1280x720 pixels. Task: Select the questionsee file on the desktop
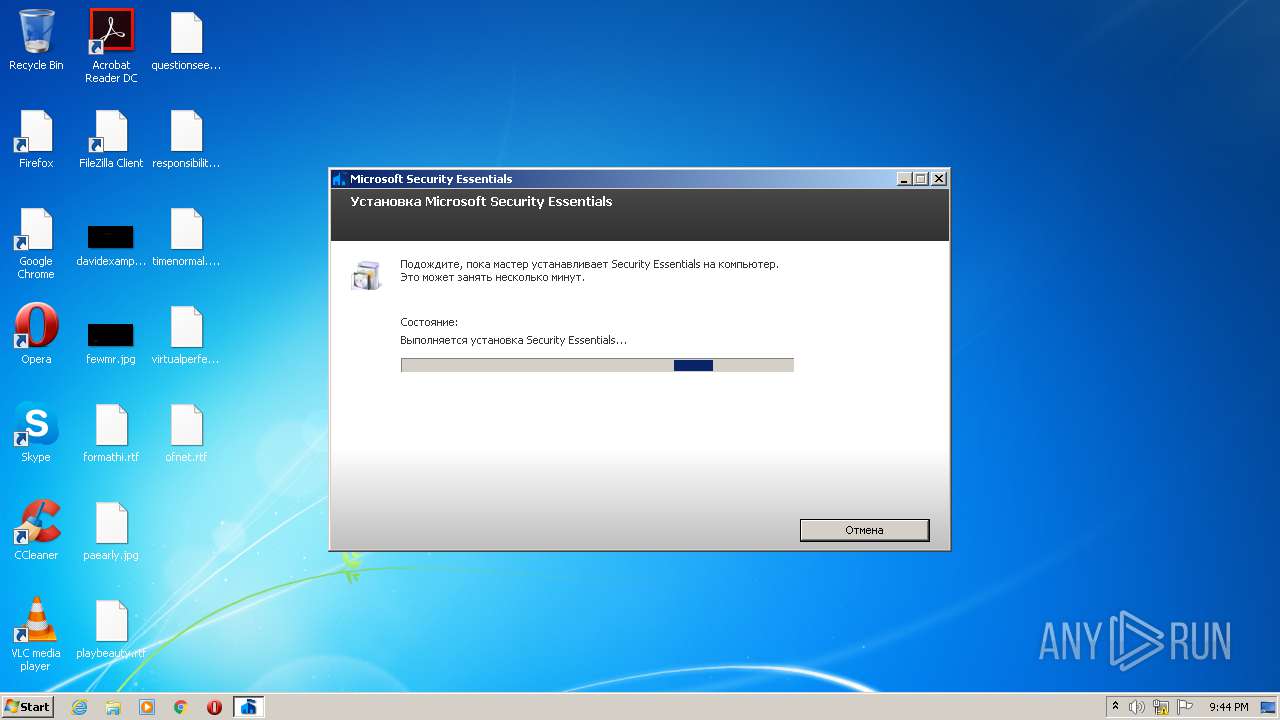(x=186, y=41)
